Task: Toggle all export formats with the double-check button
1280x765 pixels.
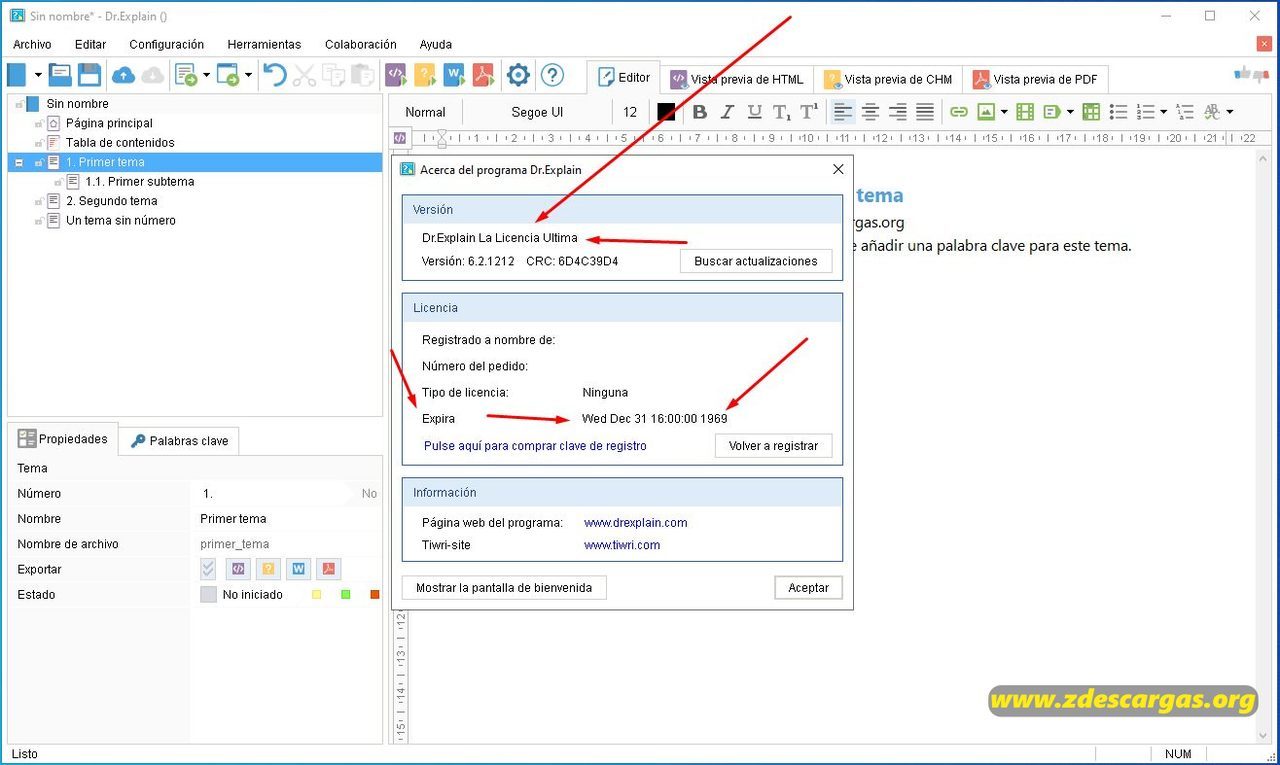Action: coord(208,569)
